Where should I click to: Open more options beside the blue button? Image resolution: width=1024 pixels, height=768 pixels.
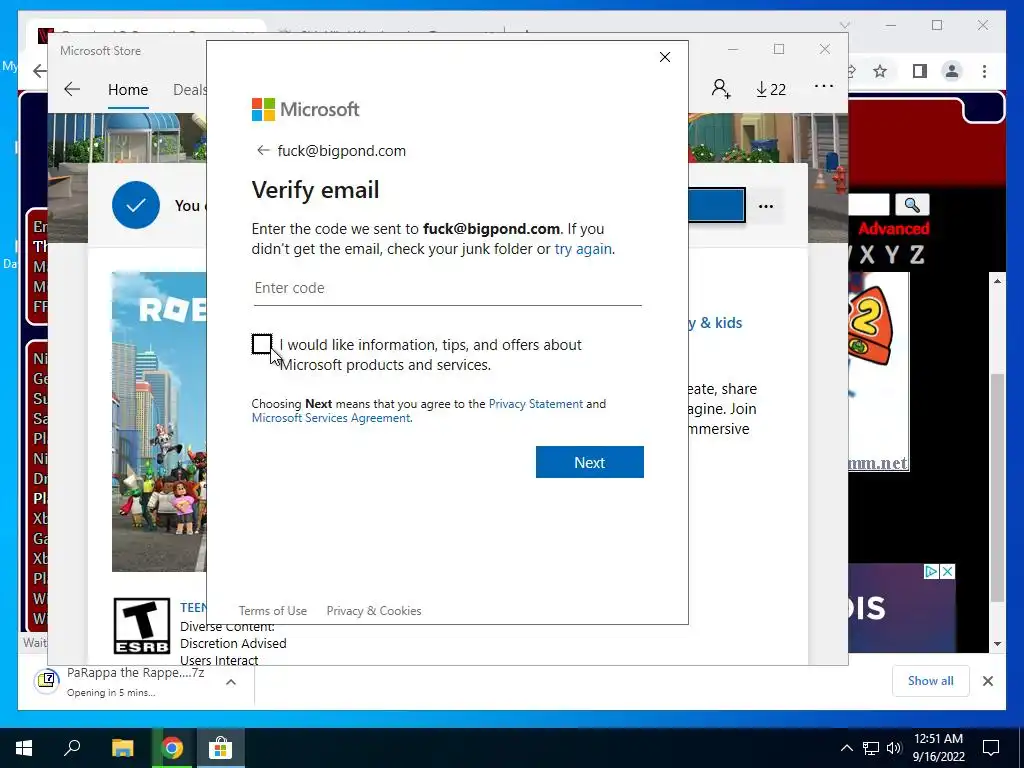pyautogui.click(x=766, y=206)
